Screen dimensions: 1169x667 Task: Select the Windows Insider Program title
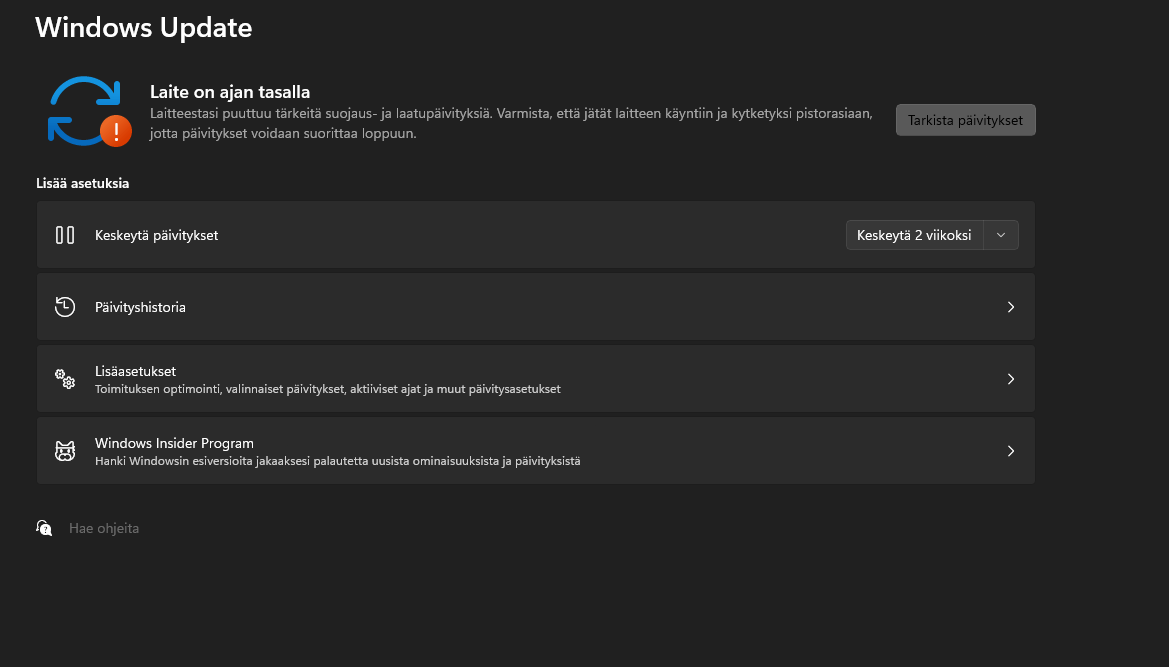174,443
